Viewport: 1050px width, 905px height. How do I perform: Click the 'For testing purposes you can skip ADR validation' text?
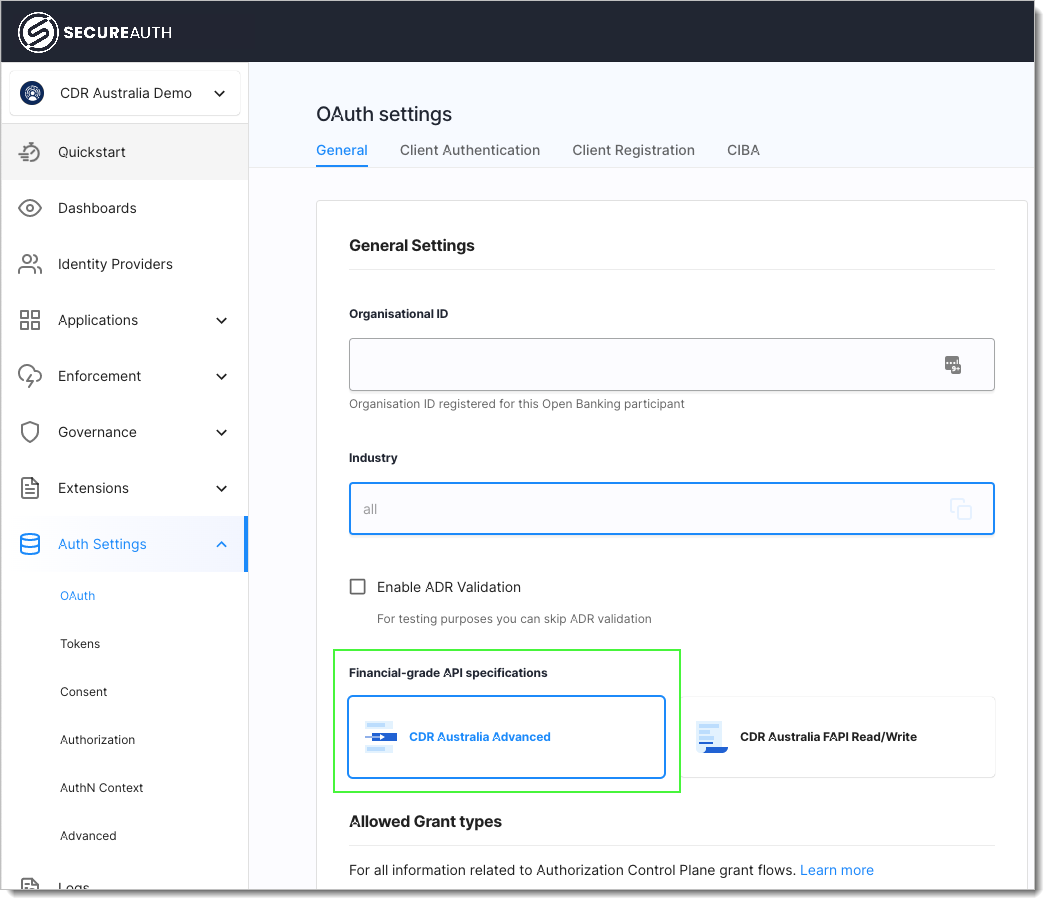coord(514,619)
